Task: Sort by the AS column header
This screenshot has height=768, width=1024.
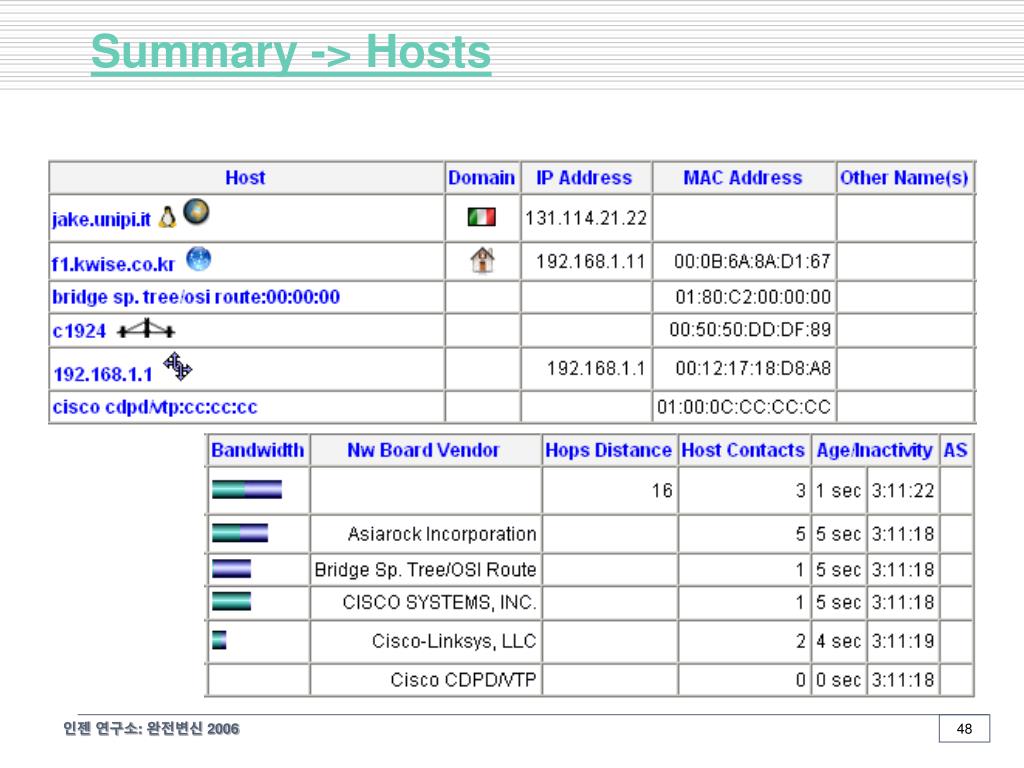Action: pos(955,450)
